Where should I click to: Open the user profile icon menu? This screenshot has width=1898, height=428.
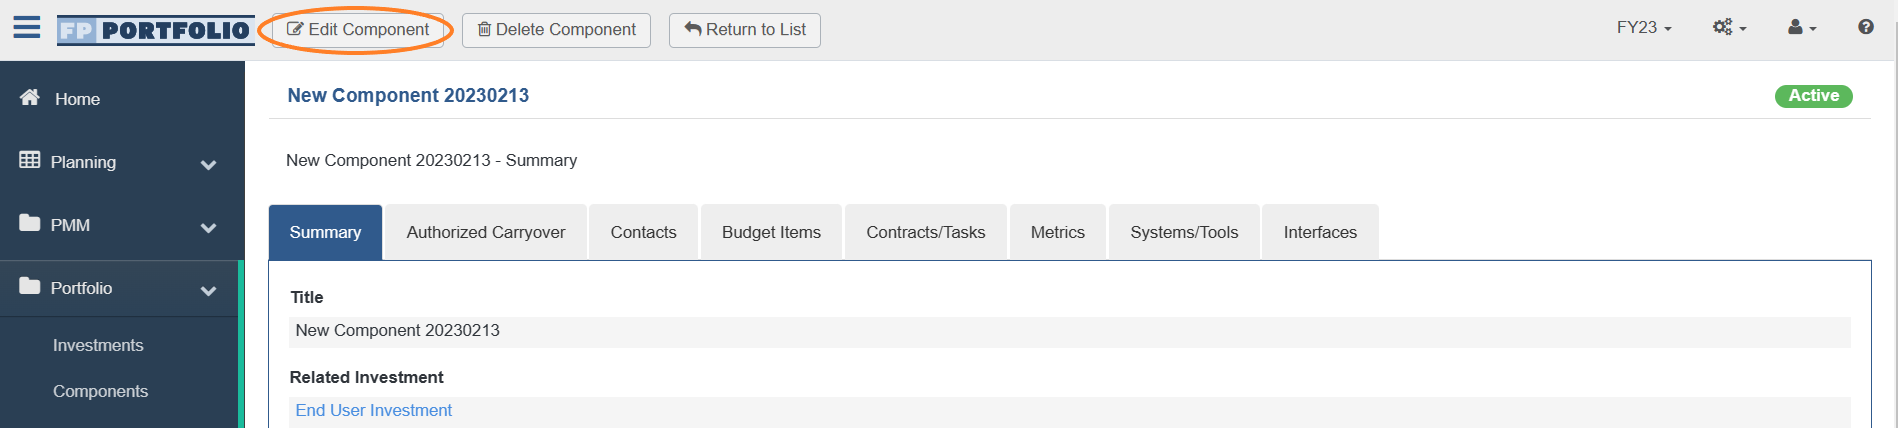click(1802, 28)
